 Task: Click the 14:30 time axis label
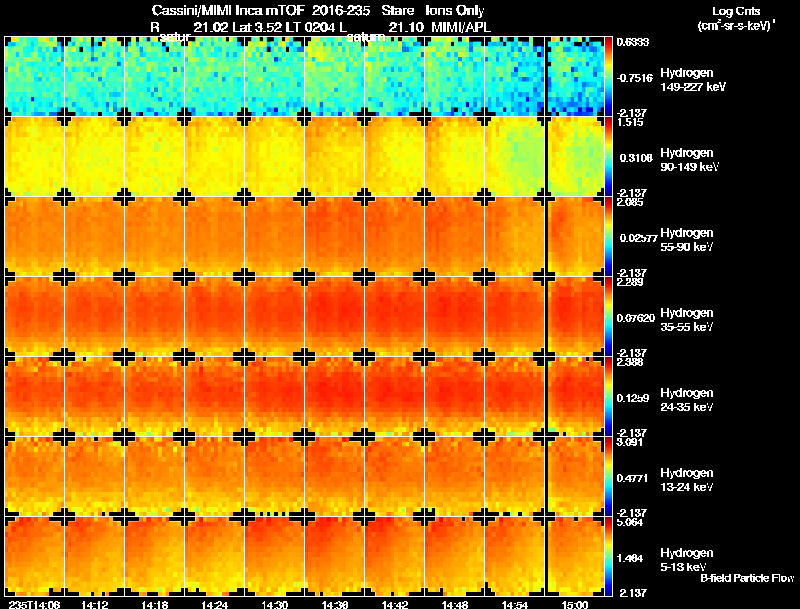coord(274,604)
